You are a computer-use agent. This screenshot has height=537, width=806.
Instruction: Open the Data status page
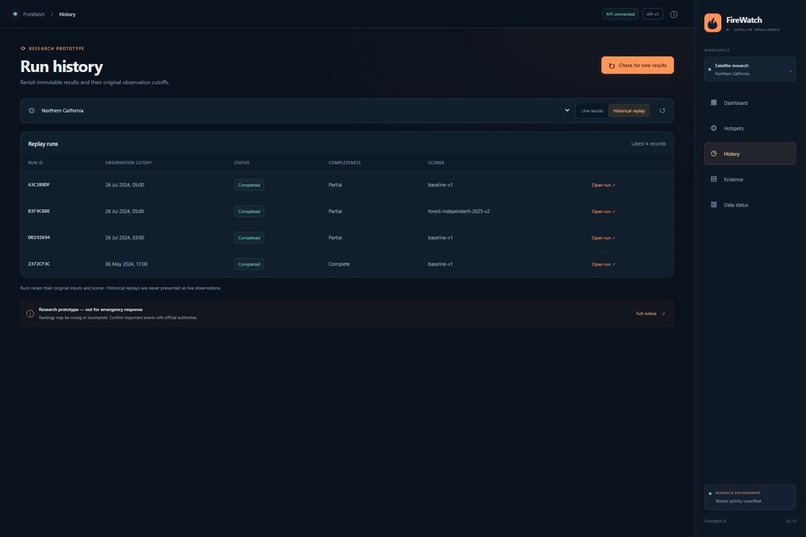750,205
